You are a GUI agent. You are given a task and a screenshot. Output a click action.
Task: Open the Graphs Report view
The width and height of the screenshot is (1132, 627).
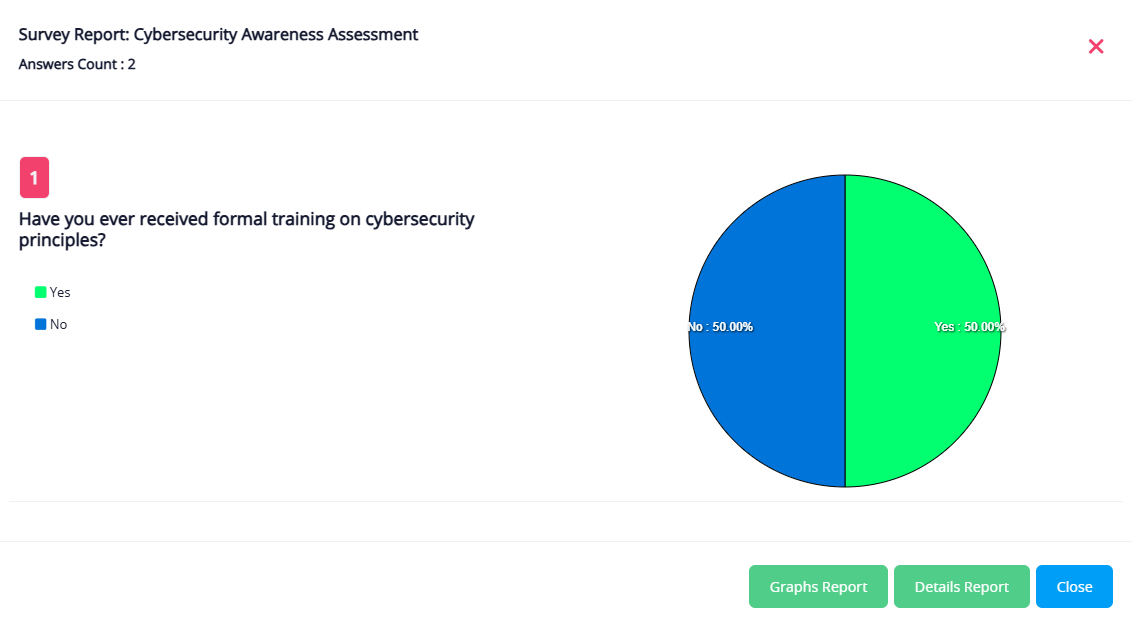click(x=818, y=587)
